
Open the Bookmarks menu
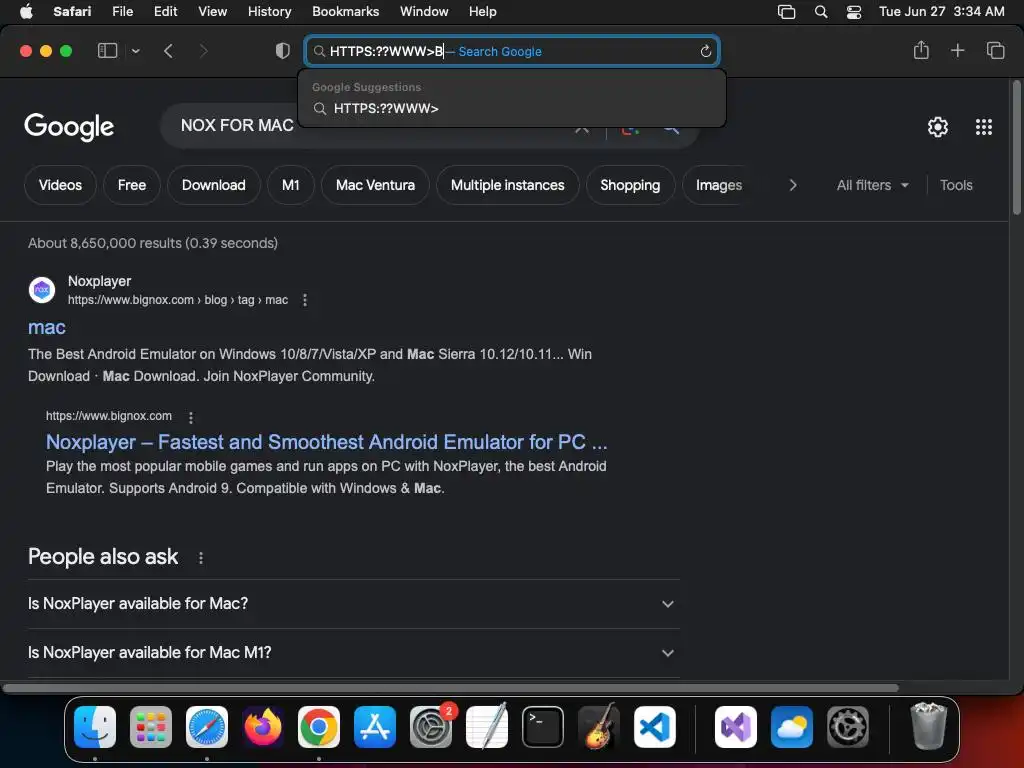(x=345, y=11)
